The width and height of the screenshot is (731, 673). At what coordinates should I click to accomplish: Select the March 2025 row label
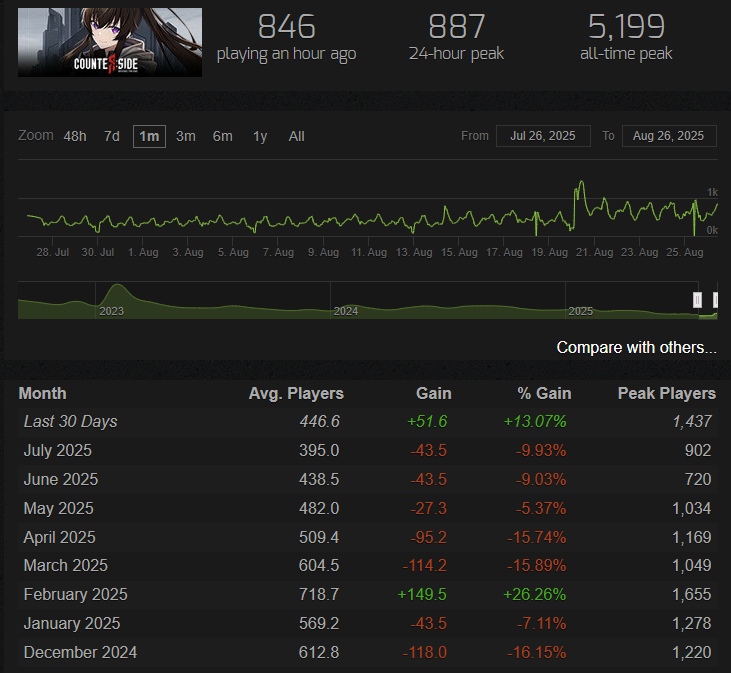click(66, 565)
